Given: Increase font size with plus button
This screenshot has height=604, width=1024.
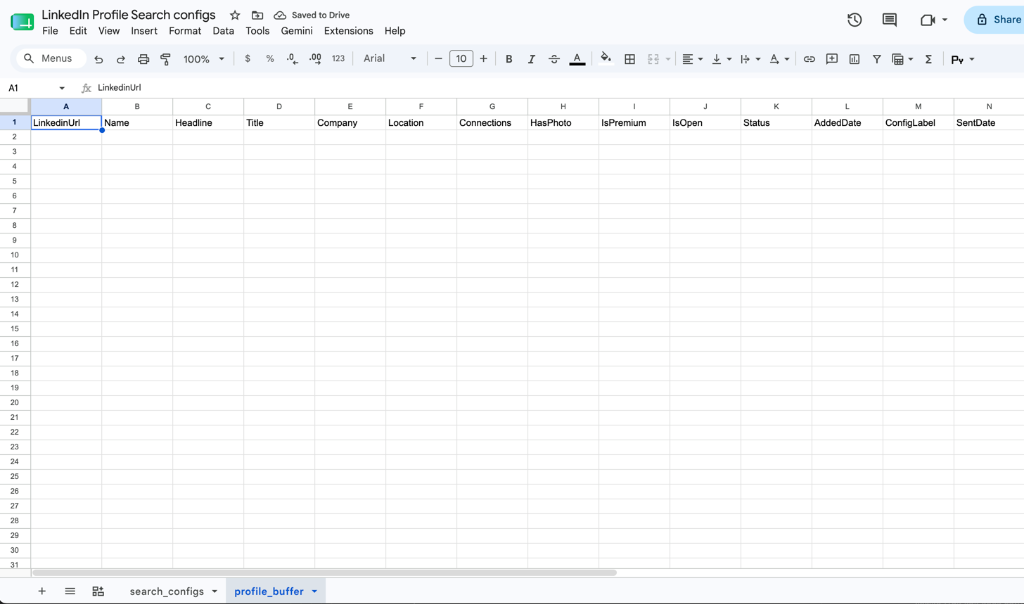Looking at the screenshot, I should [x=483, y=59].
